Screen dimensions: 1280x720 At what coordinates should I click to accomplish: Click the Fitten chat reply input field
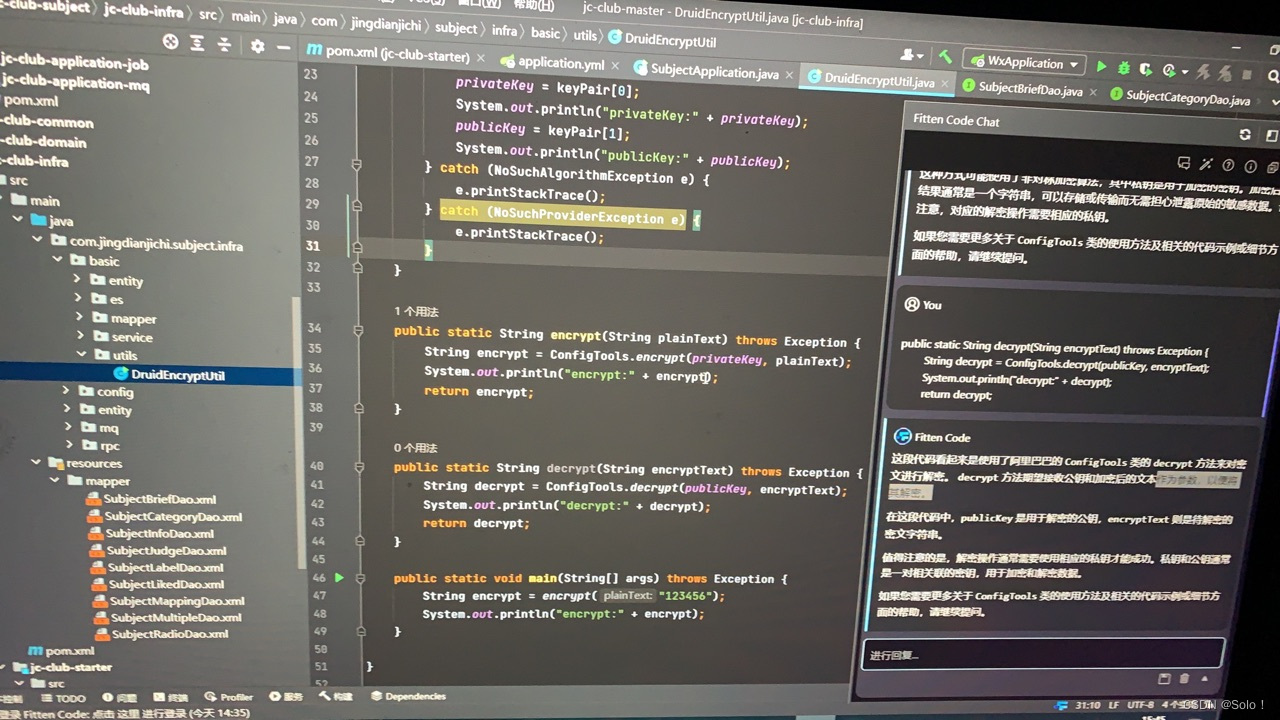[x=1042, y=654]
